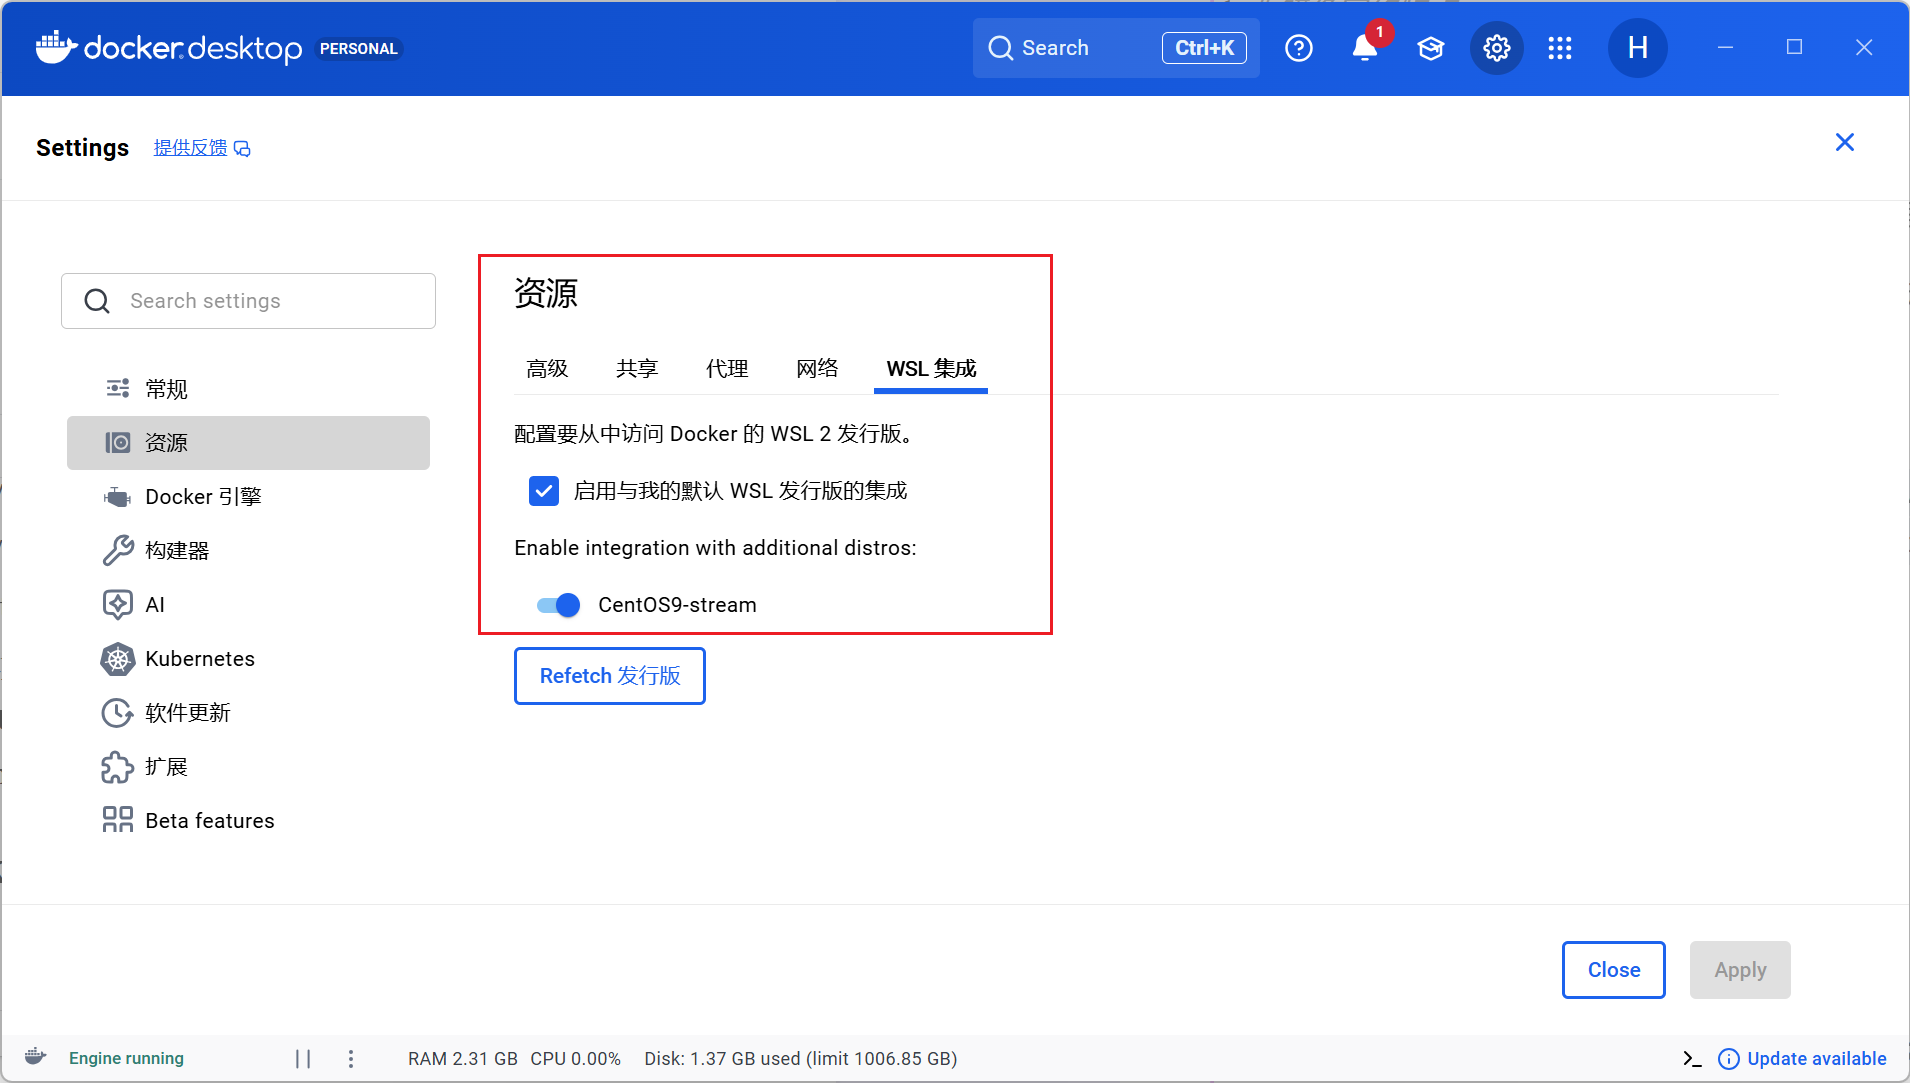Viewport: 1910px width, 1083px height.
Task: Click the Update available link
Action: point(1815,1059)
